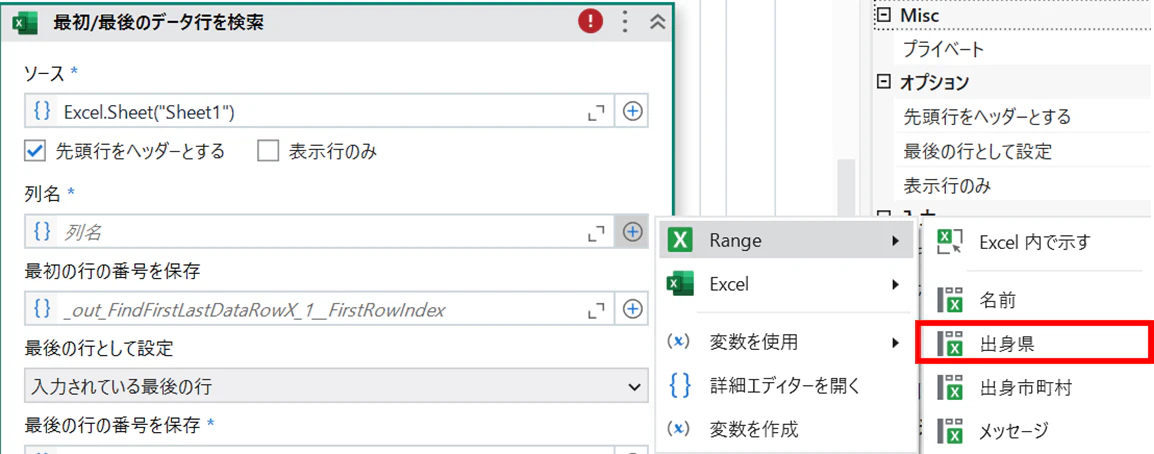1154x454 pixels.
Task: Choose 変数を作成 menu entry
Action: point(785,429)
